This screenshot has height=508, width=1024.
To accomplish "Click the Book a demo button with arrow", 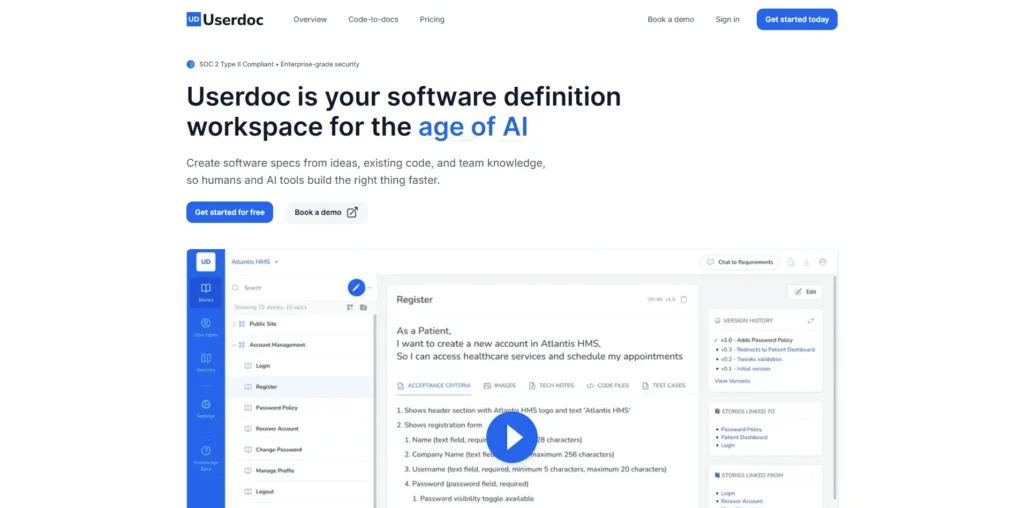I will [x=326, y=212].
